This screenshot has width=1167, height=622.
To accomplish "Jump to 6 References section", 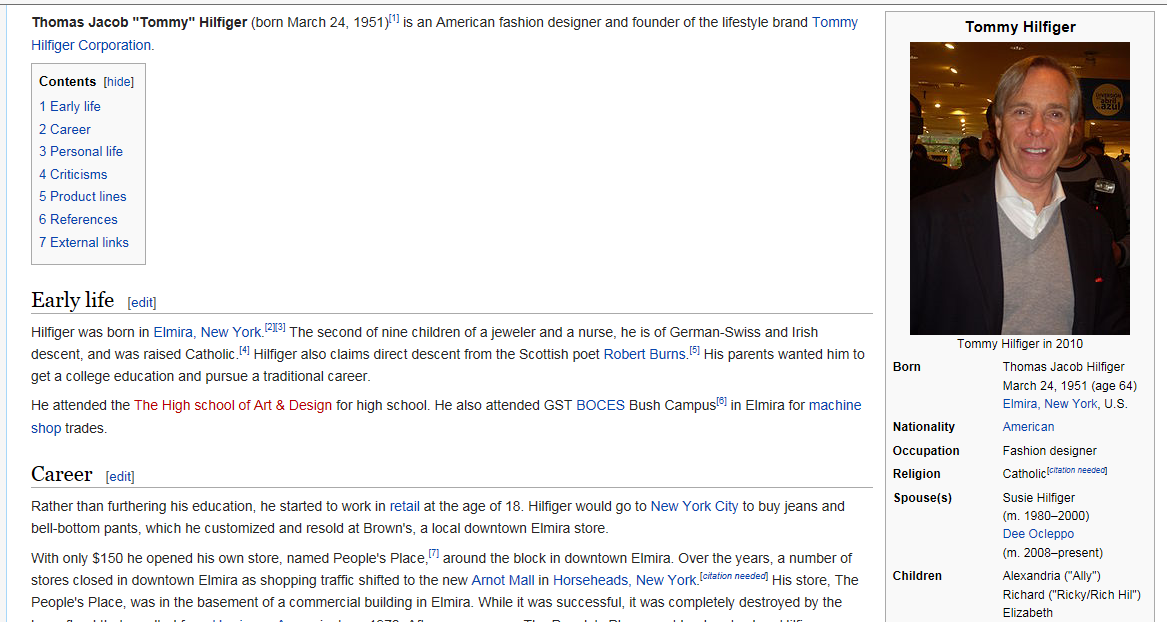I will click(x=78, y=220).
